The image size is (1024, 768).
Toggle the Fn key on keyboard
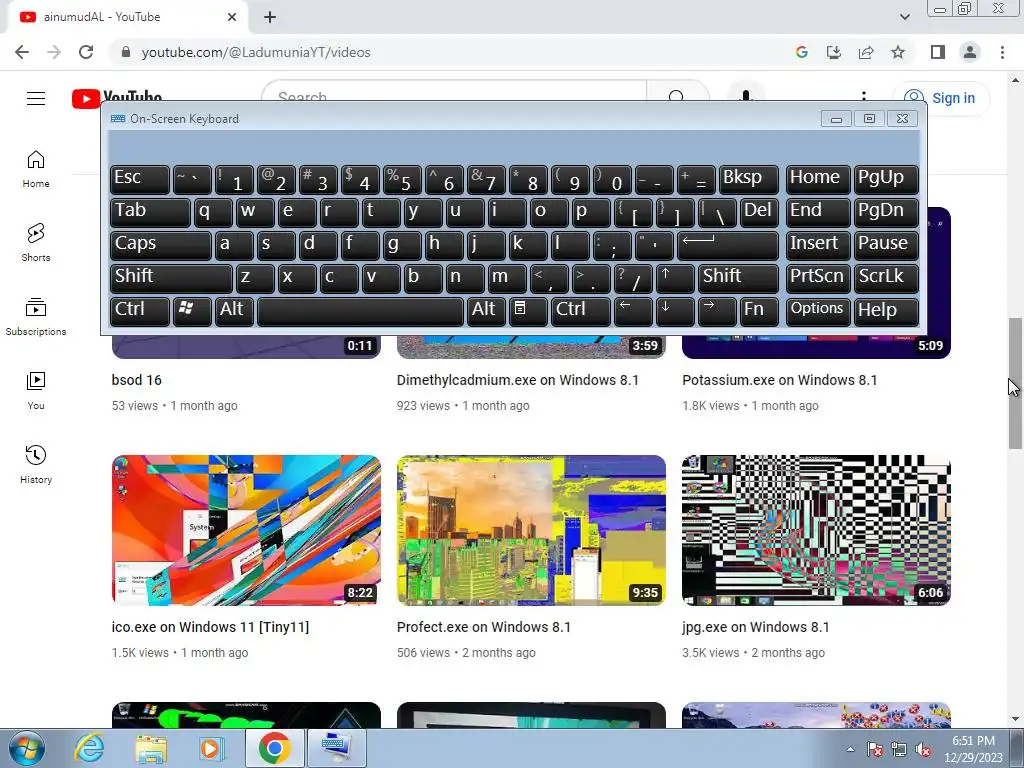(759, 310)
